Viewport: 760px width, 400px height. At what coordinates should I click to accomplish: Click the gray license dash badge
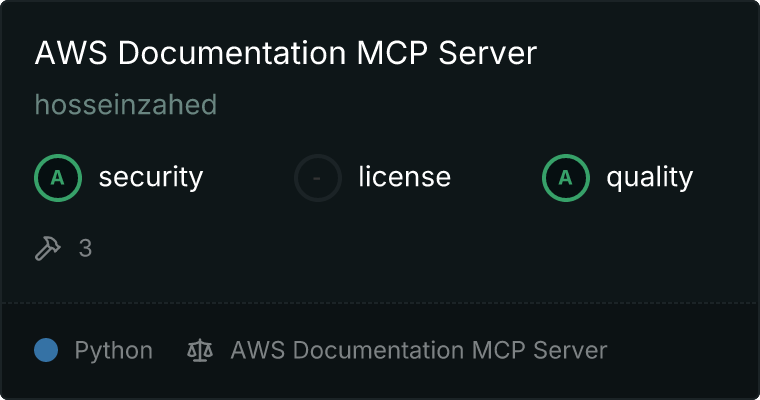(318, 178)
